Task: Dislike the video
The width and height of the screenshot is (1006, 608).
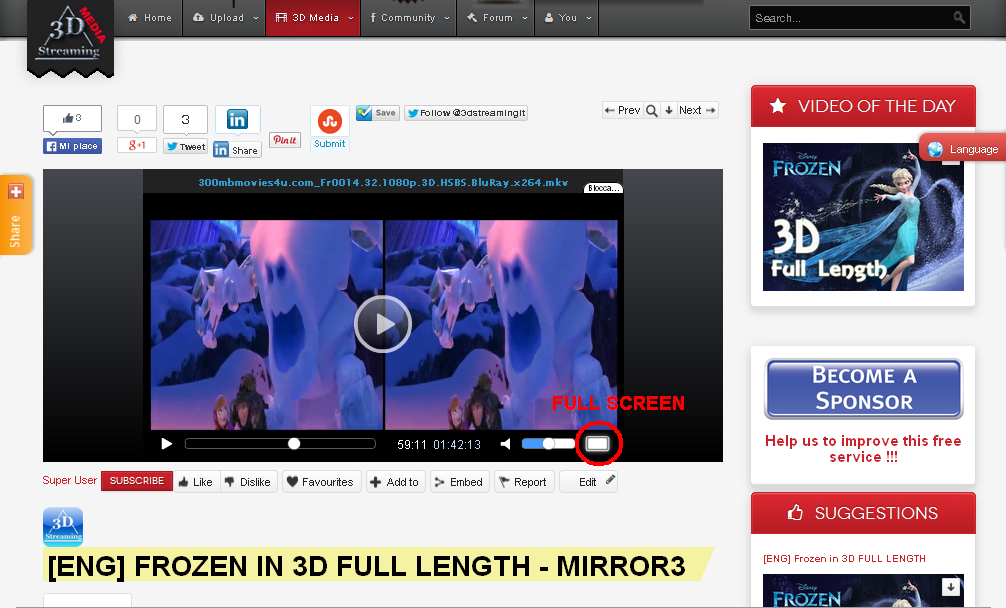Action: pyautogui.click(x=249, y=482)
